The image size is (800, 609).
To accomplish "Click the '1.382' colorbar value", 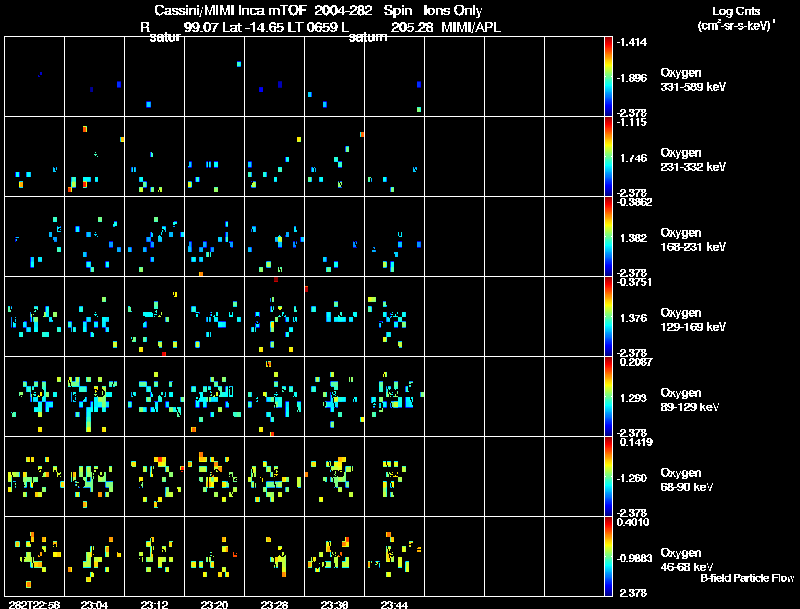I will (x=634, y=238).
